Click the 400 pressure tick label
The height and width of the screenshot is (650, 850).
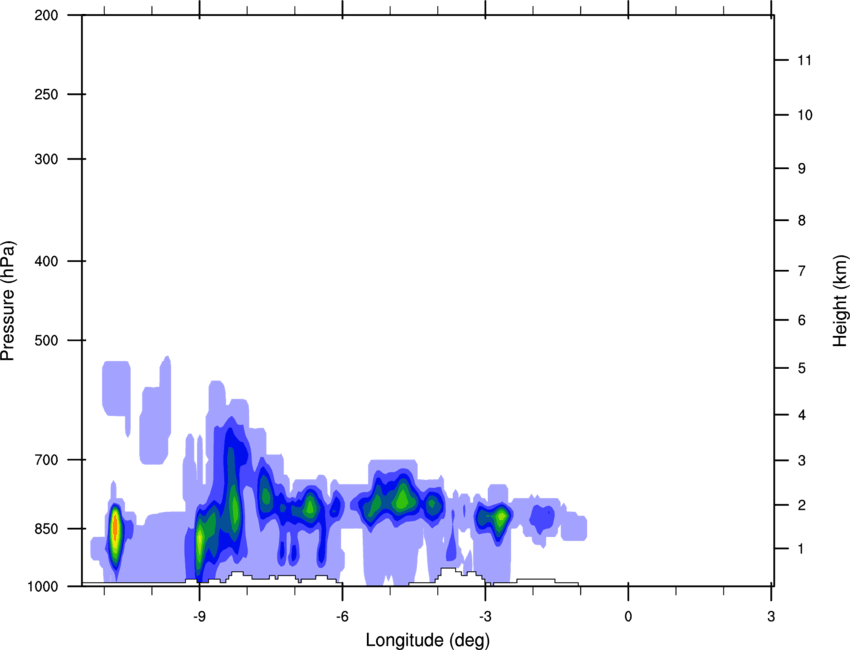pyautogui.click(x=46, y=261)
